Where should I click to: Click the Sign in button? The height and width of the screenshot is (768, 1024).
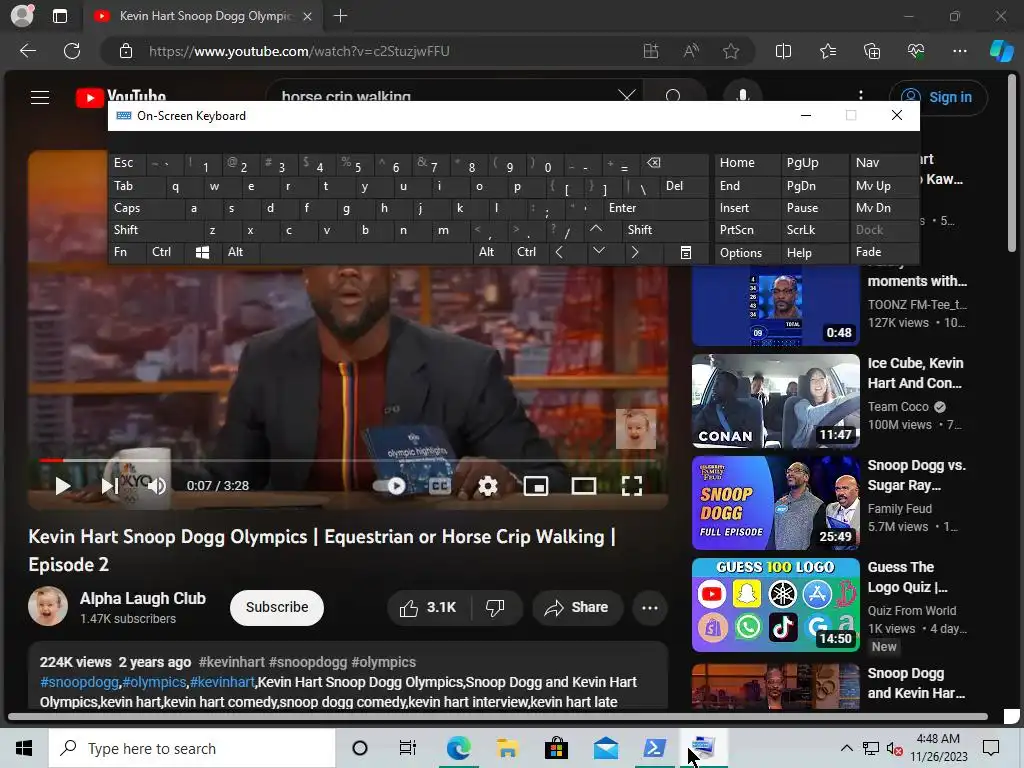[939, 97]
